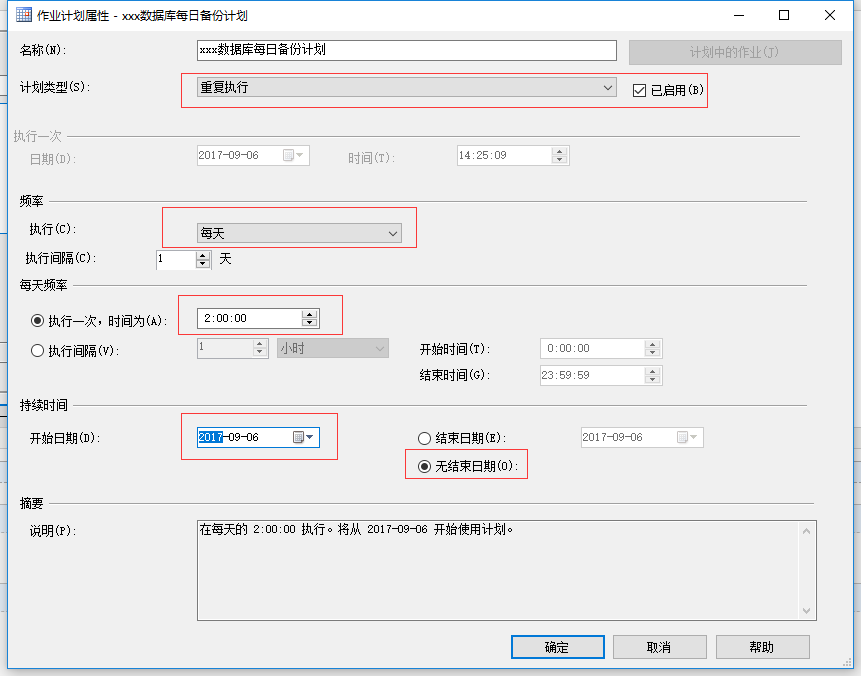This screenshot has height=676, width=861.
Task: Maximize the schedule properties window
Action: pos(784,15)
